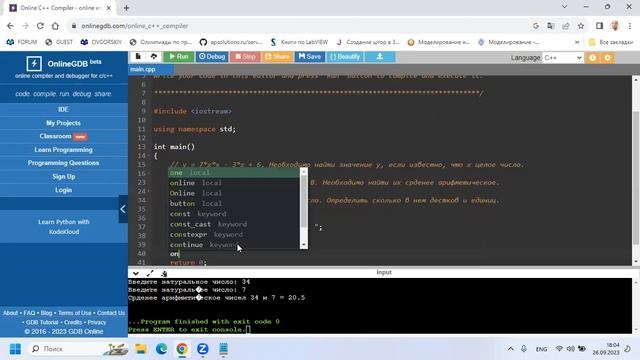This screenshot has width=640, height=360.
Task: Open My Projects in the sidebar
Action: coord(63,123)
